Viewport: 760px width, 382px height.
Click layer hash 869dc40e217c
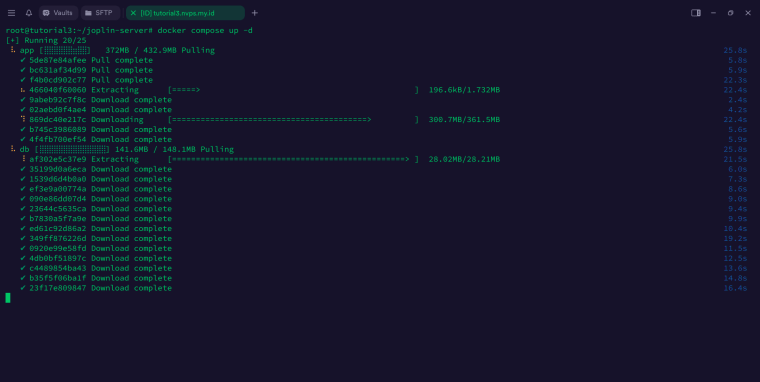(x=58, y=120)
